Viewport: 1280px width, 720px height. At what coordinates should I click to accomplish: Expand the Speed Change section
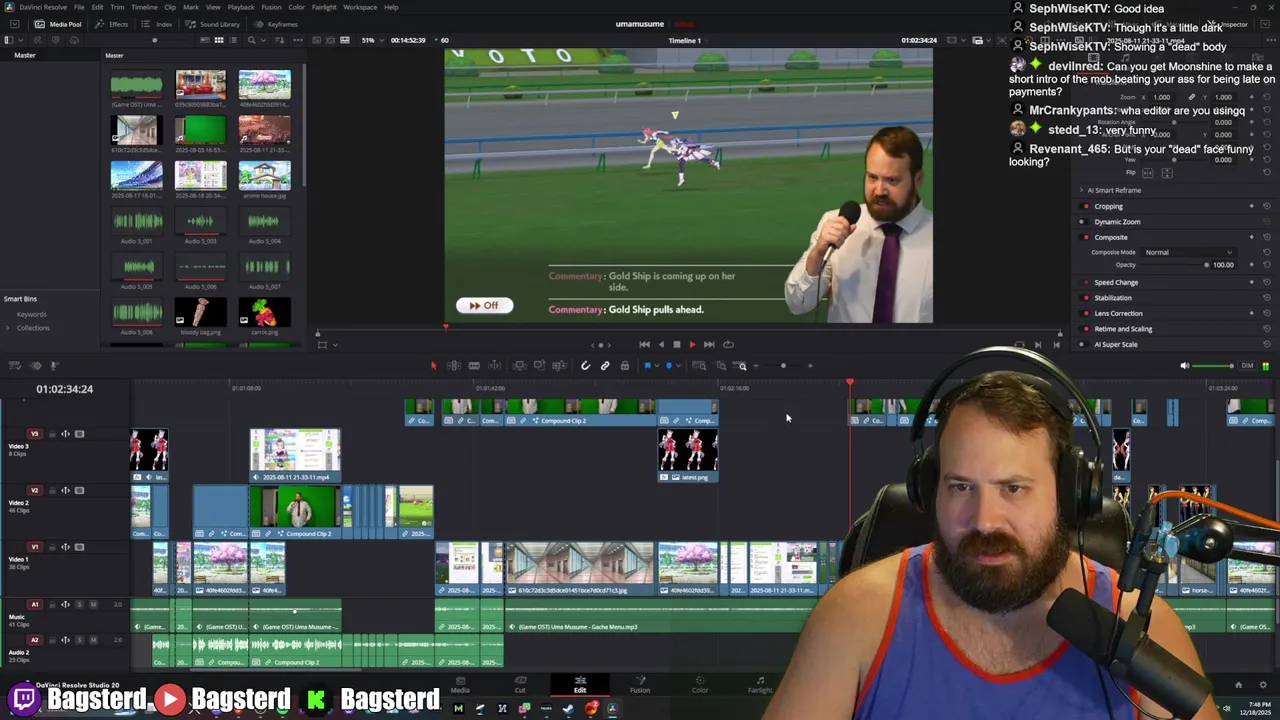pyautogui.click(x=1116, y=283)
